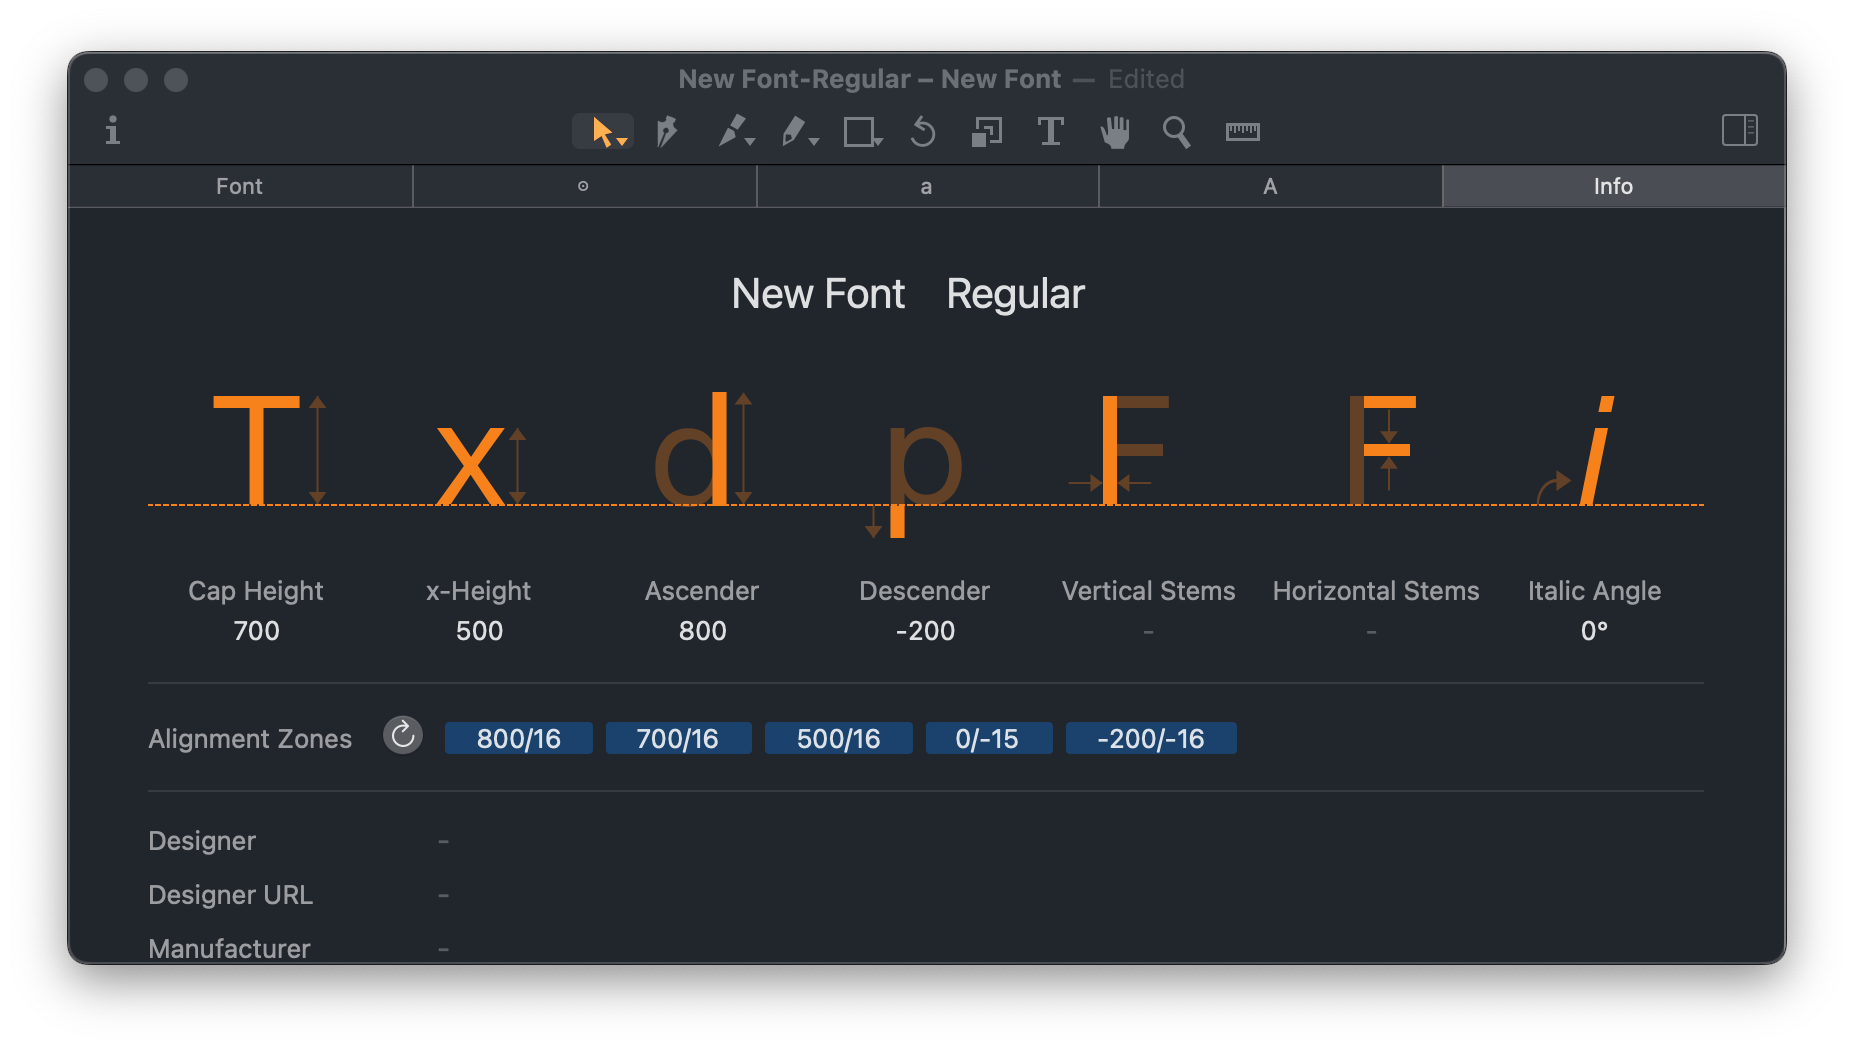Edit Cap Height value 700

(256, 631)
